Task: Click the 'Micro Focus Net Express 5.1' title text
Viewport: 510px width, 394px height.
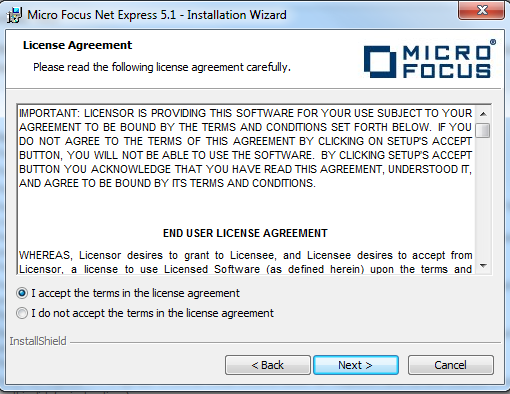Action: 102,15
